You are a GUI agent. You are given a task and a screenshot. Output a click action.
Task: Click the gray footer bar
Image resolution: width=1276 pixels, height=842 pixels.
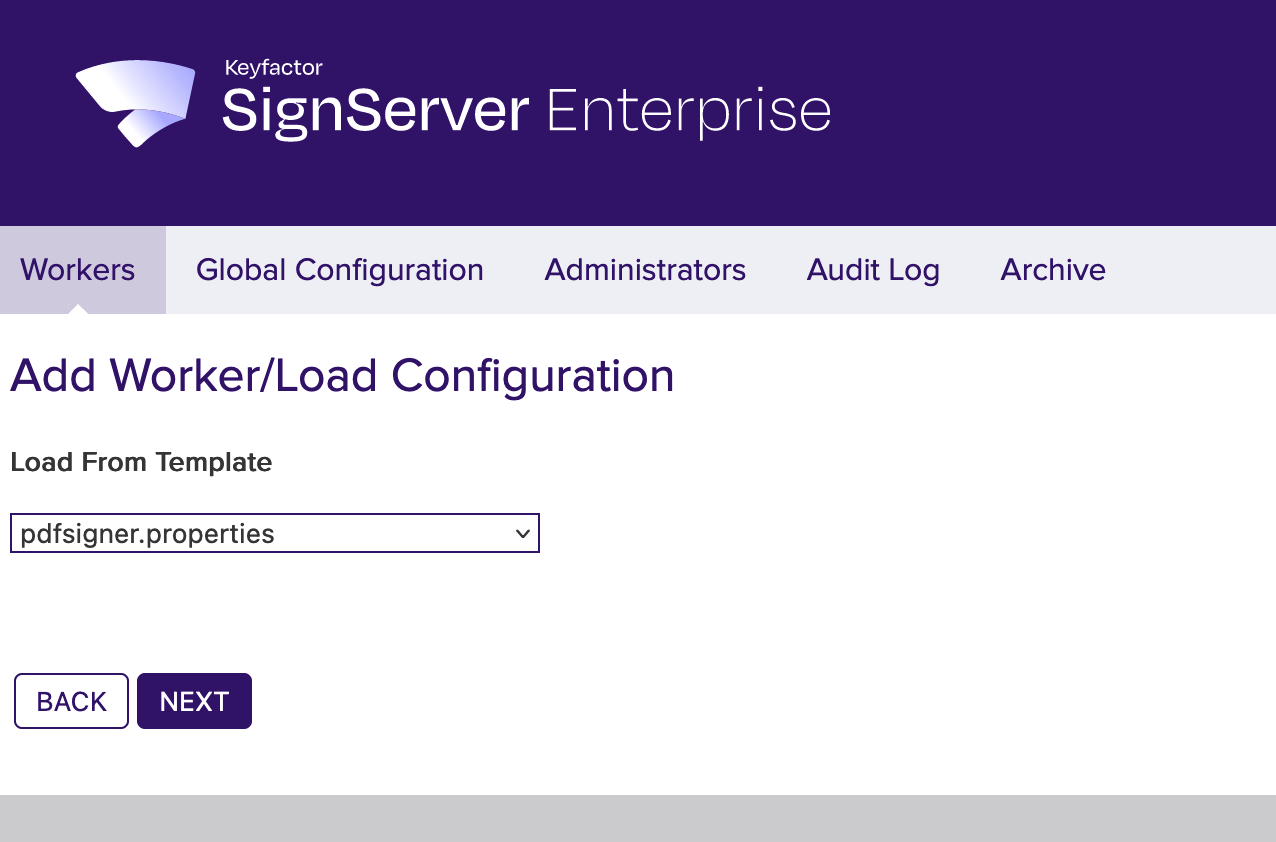click(638, 818)
